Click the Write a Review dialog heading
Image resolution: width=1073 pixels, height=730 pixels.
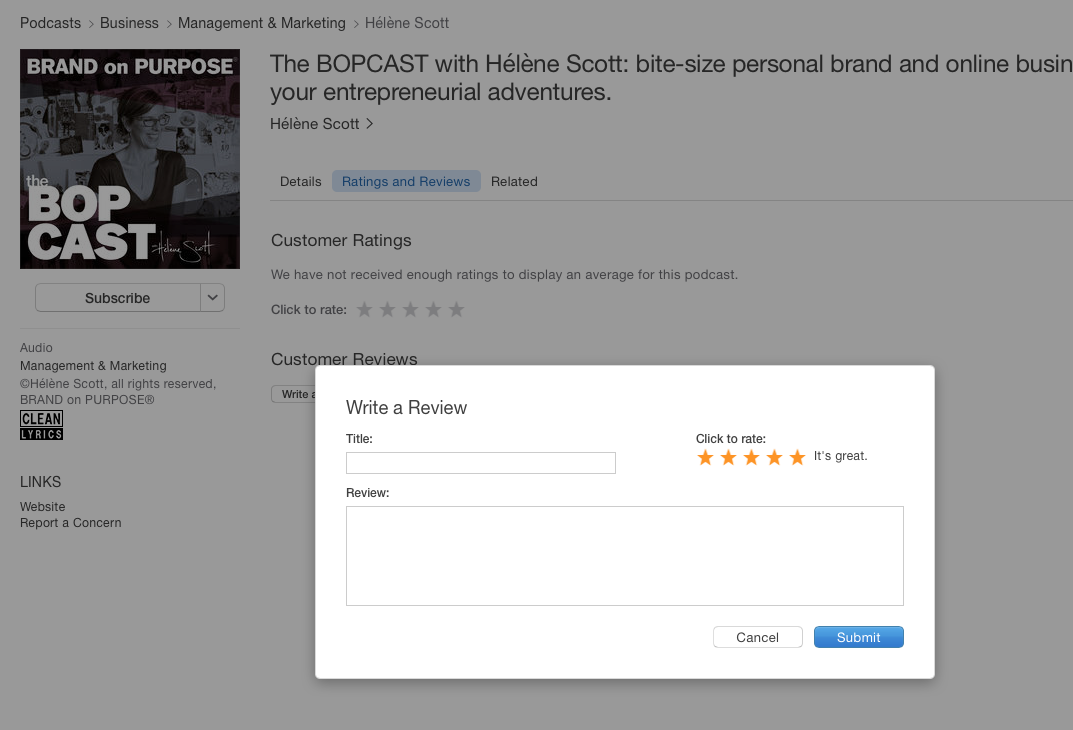406,408
